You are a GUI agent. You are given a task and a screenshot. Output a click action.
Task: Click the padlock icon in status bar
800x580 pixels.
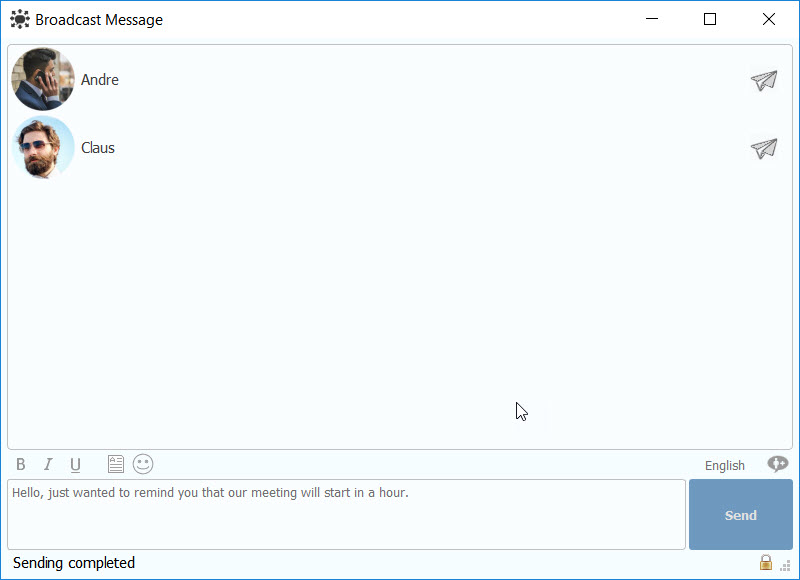pos(766,563)
